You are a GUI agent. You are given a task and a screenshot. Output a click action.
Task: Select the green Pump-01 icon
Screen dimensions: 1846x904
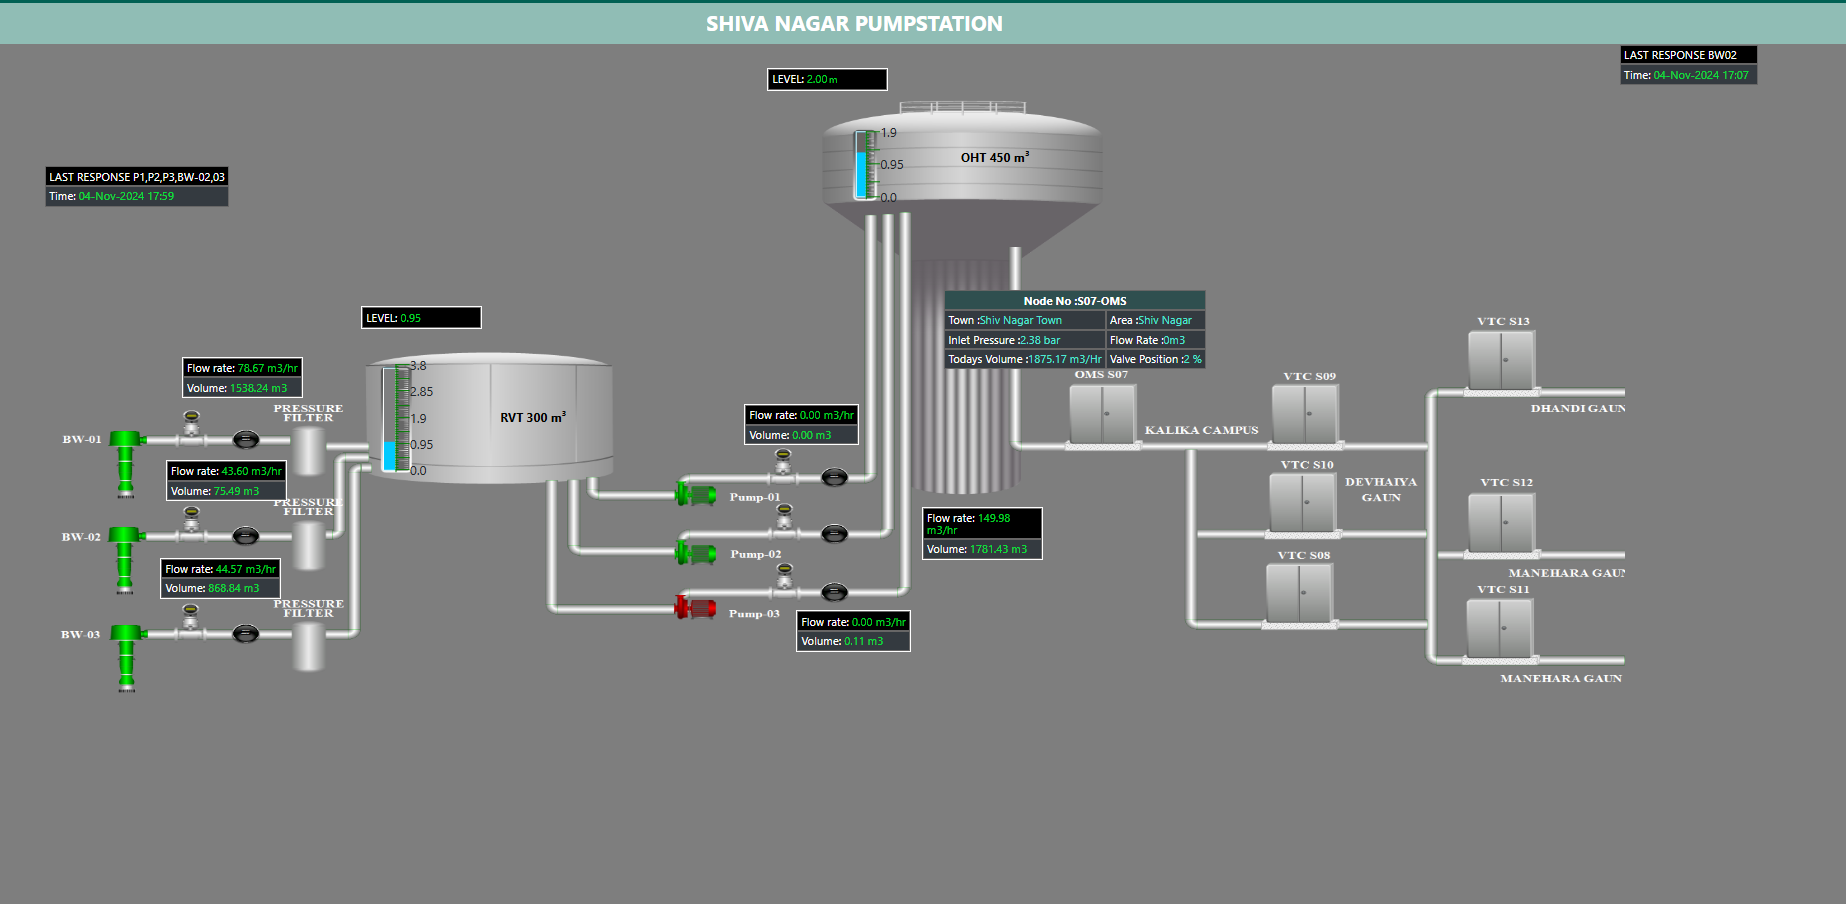click(x=697, y=494)
